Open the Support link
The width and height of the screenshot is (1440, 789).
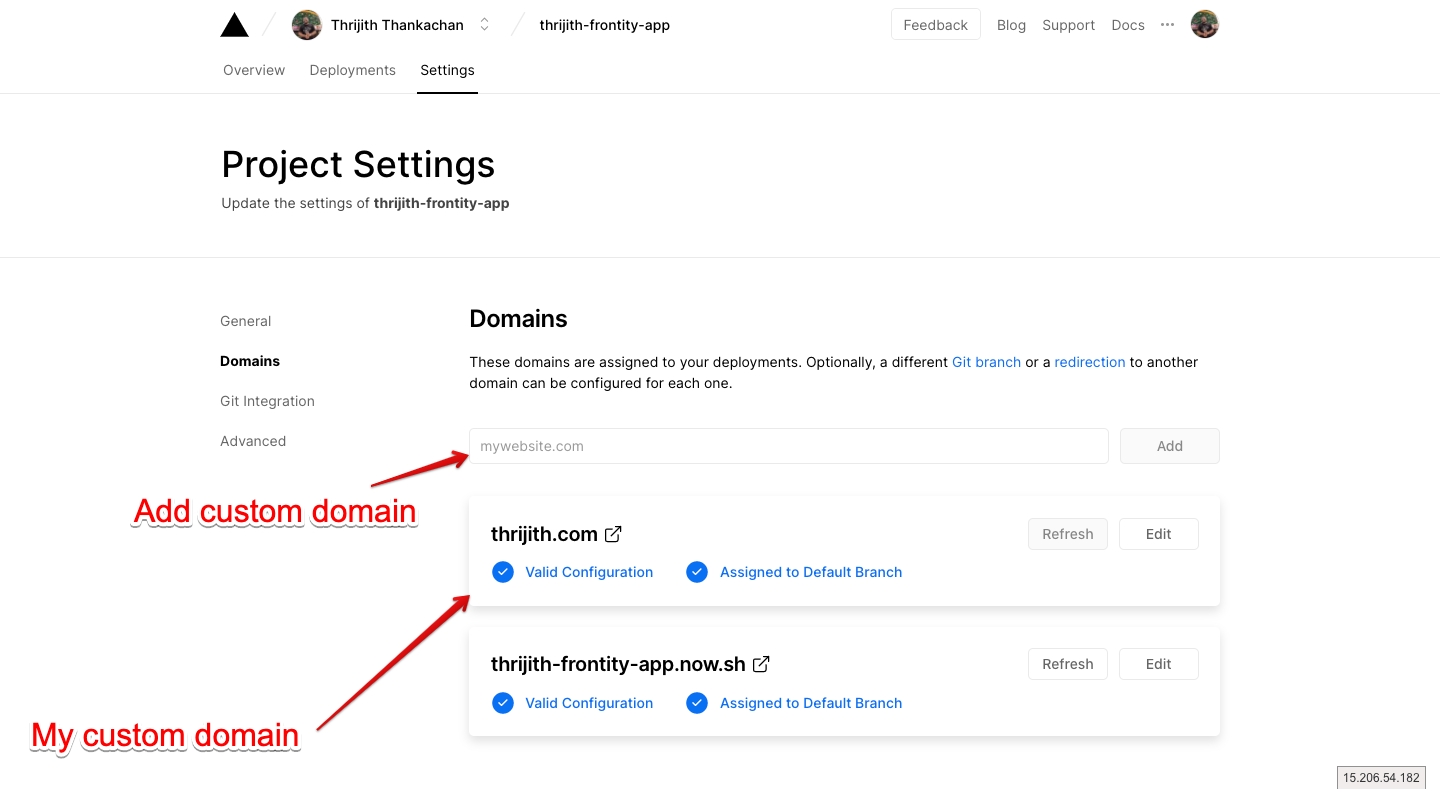1068,25
